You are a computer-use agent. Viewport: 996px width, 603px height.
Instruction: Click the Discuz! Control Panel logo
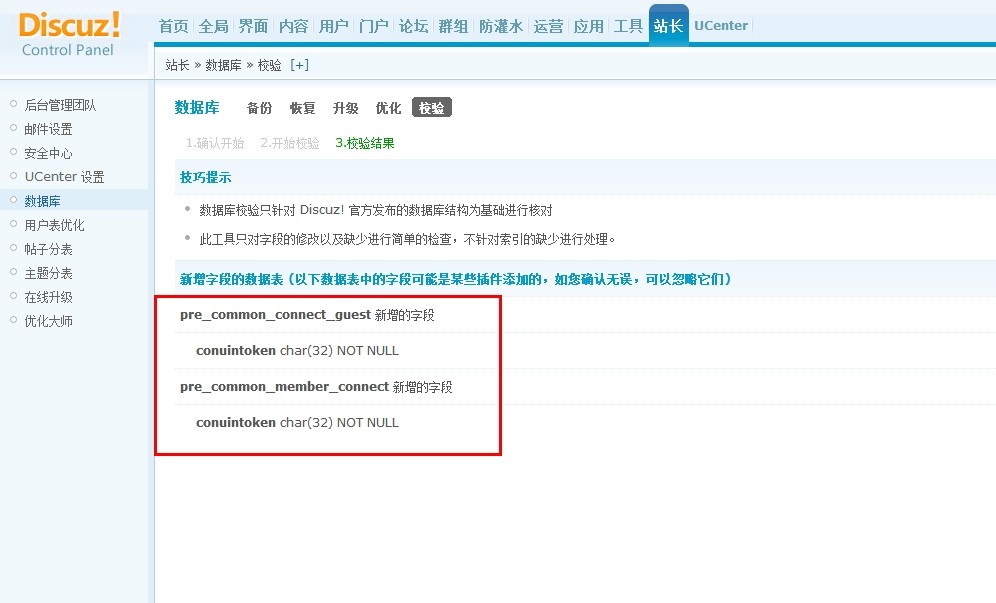tap(69, 34)
